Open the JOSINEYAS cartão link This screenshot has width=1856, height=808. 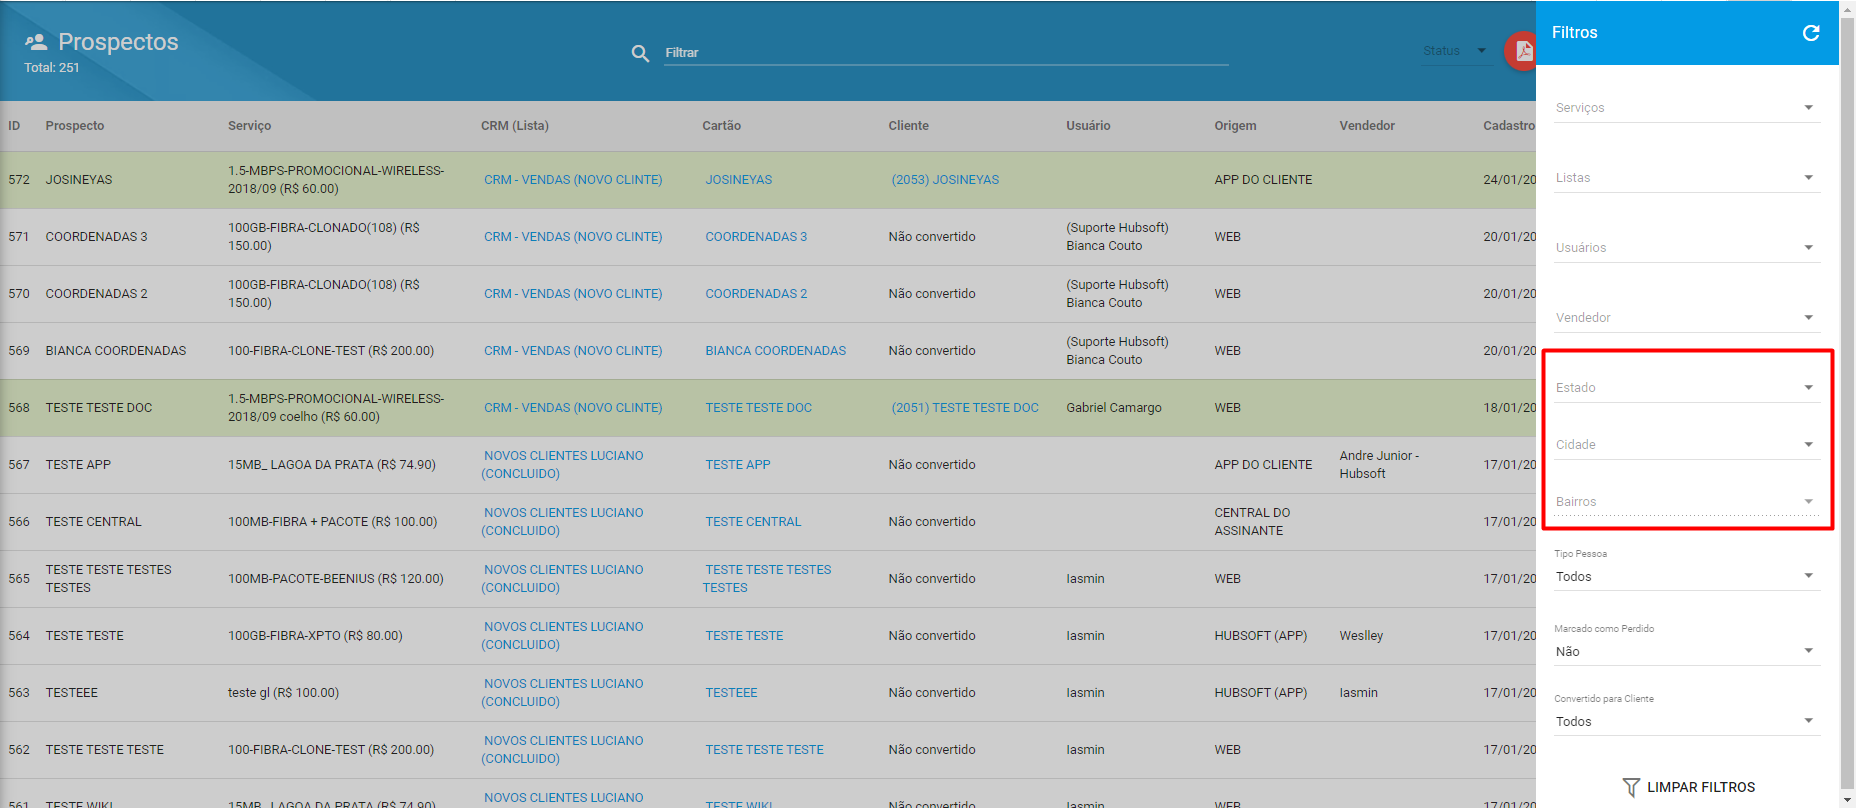pos(738,180)
